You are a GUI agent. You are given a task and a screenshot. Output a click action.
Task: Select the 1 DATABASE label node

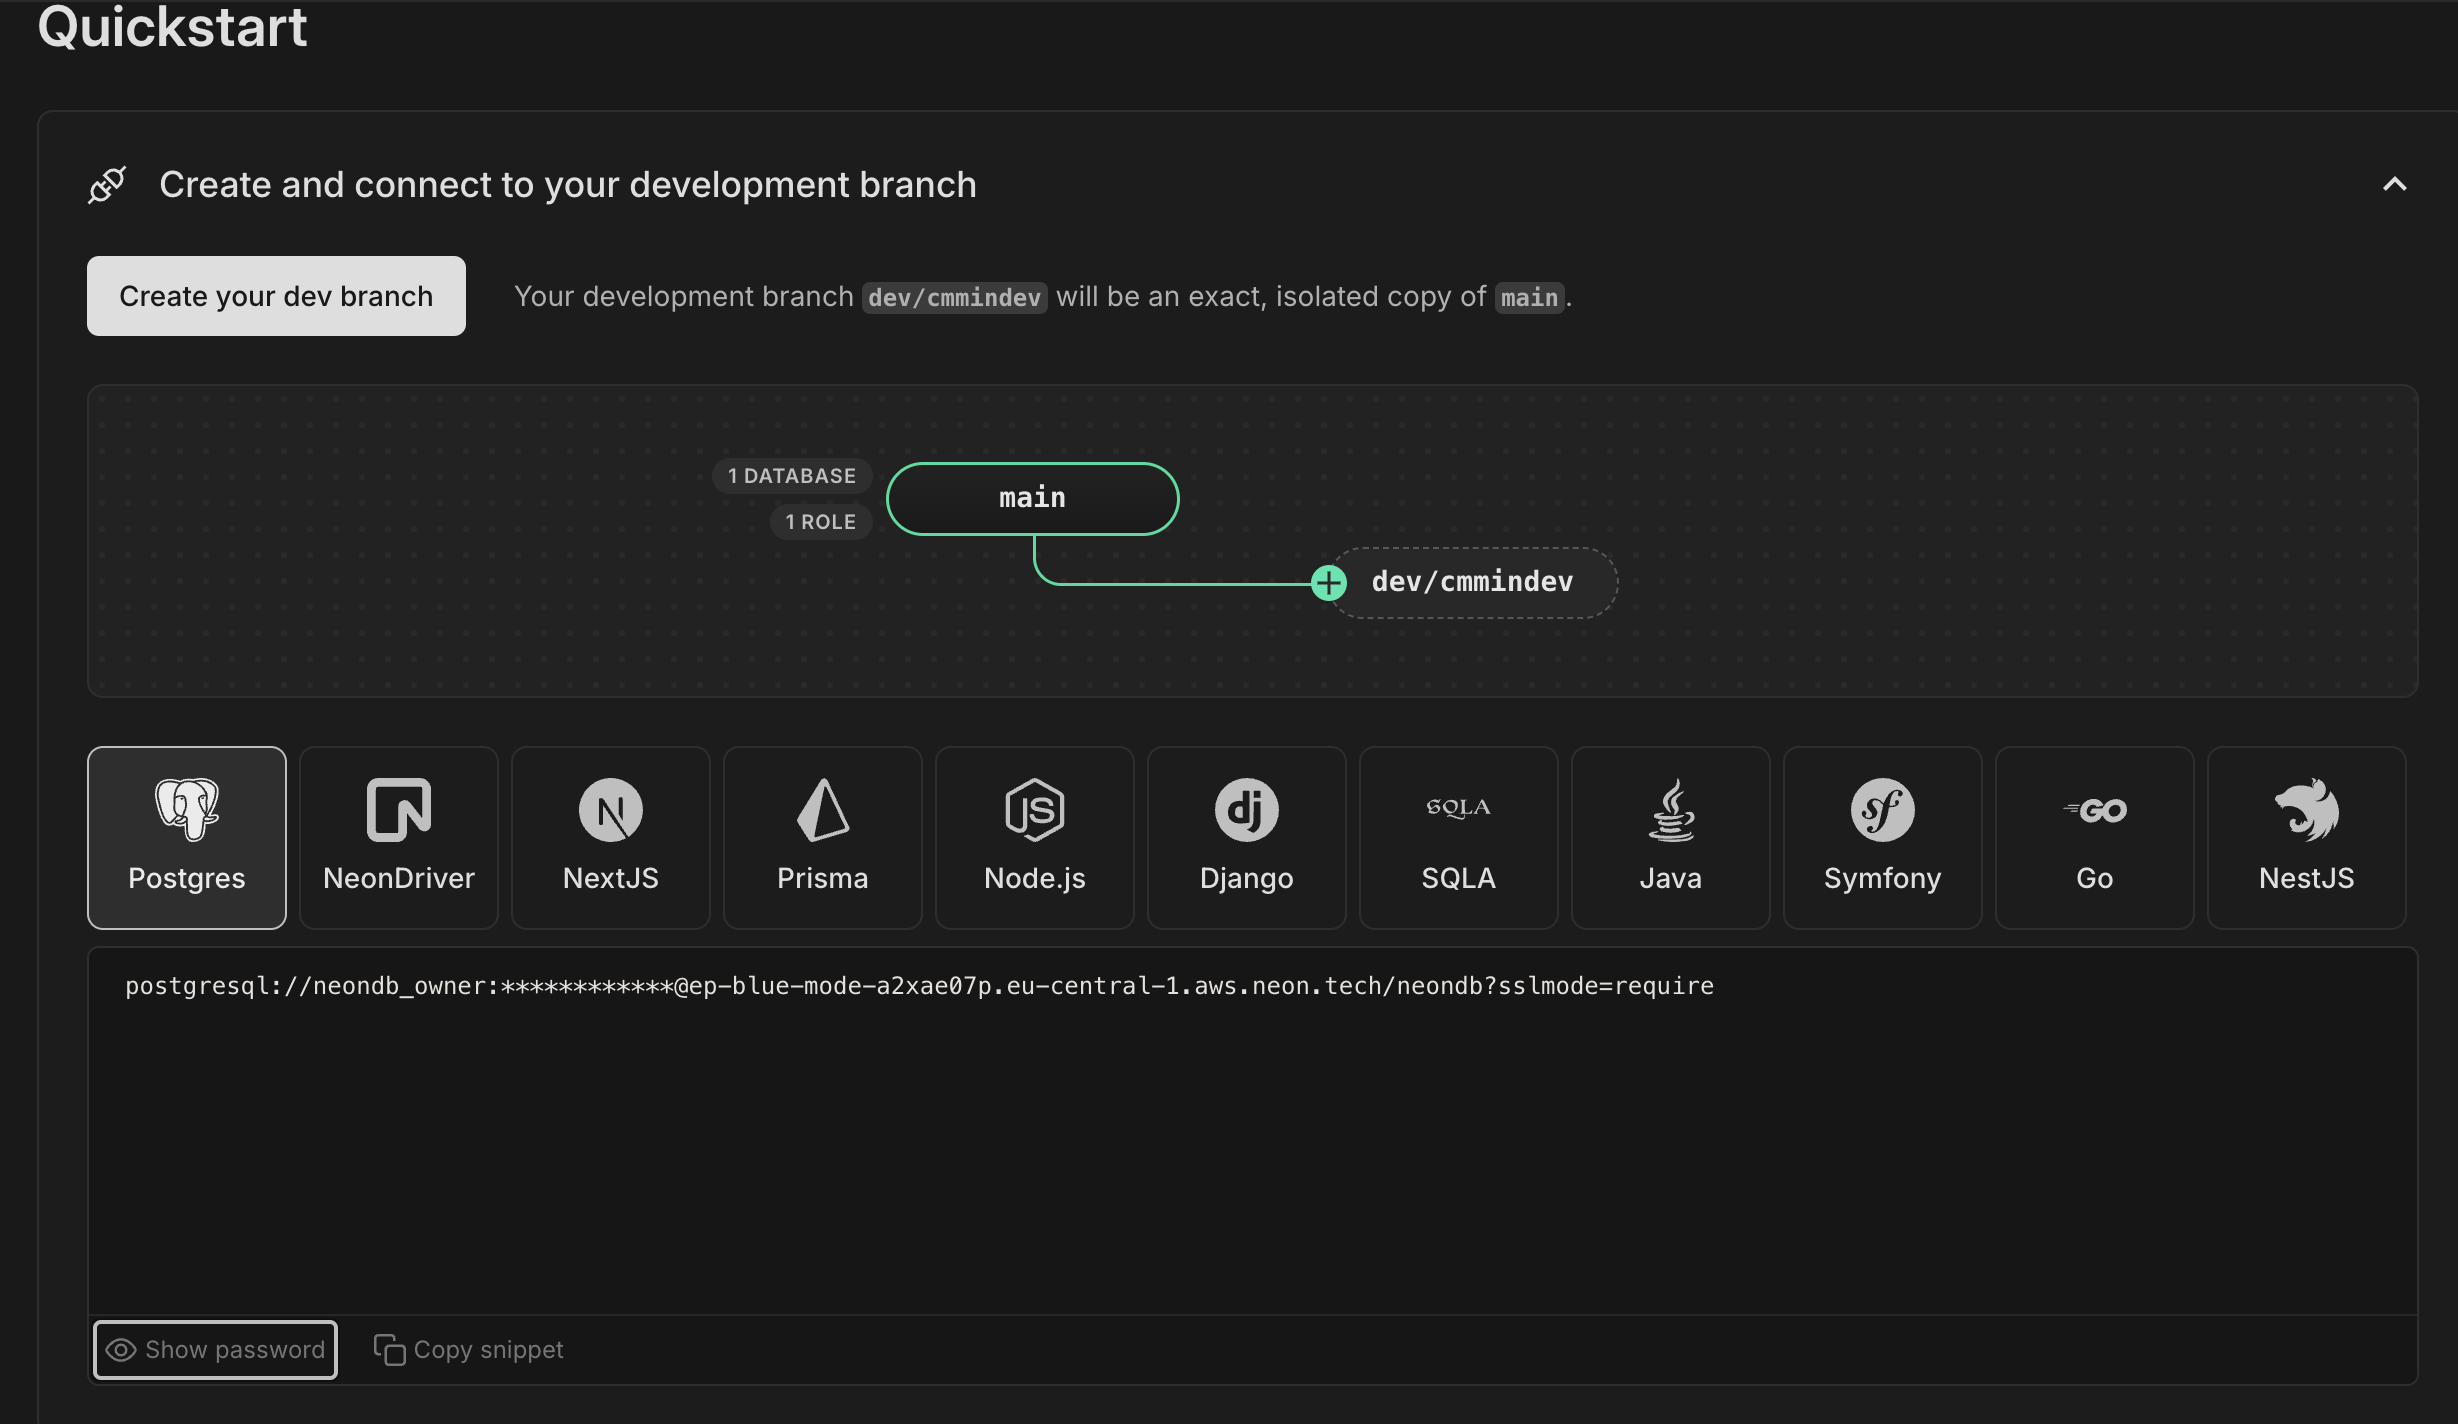pos(792,475)
